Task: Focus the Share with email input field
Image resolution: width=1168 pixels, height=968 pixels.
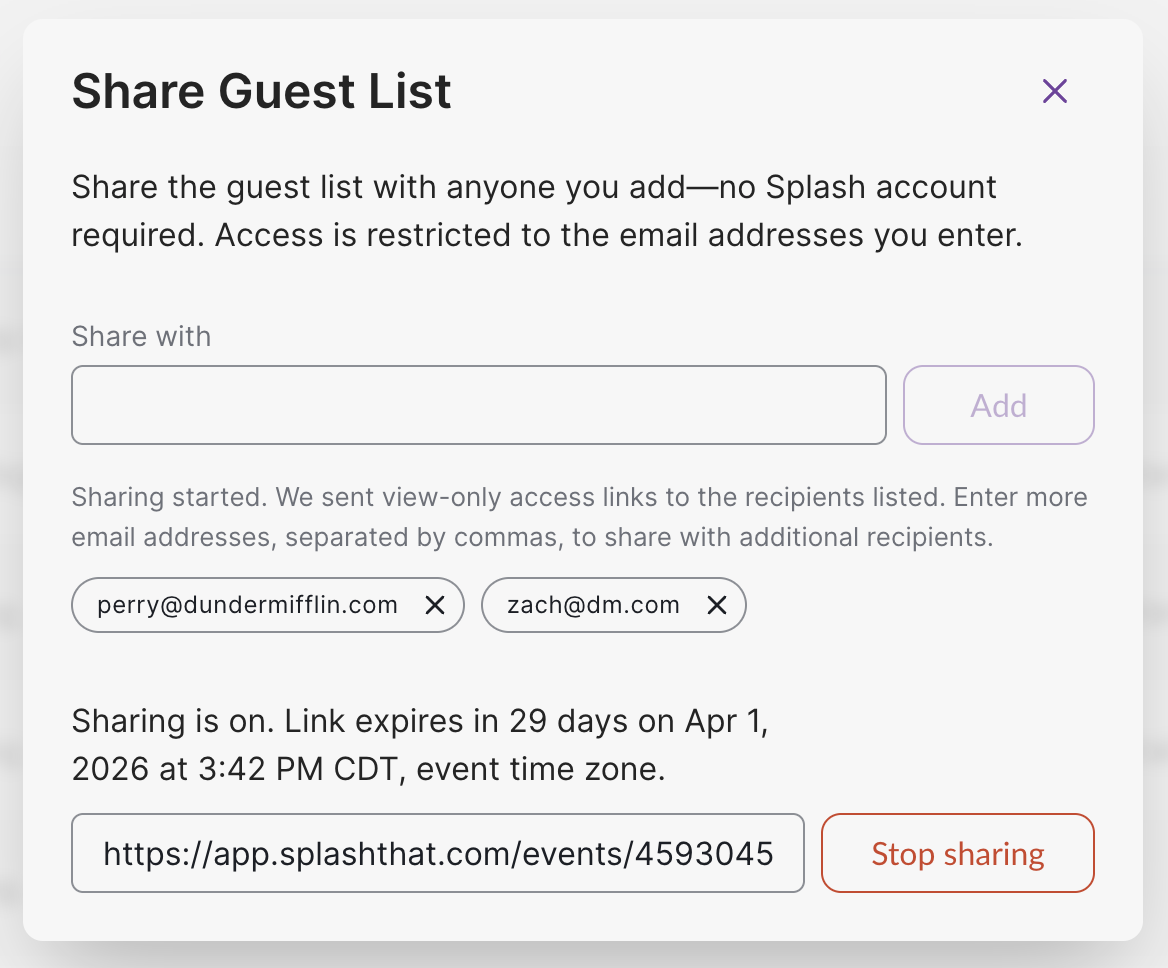Action: click(478, 405)
